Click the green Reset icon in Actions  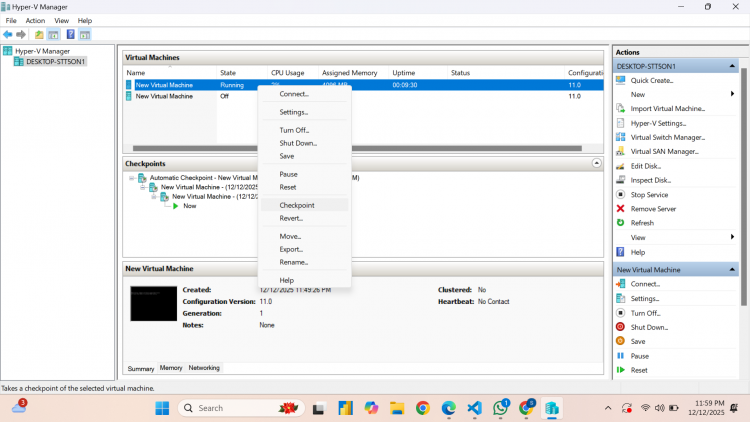620,370
